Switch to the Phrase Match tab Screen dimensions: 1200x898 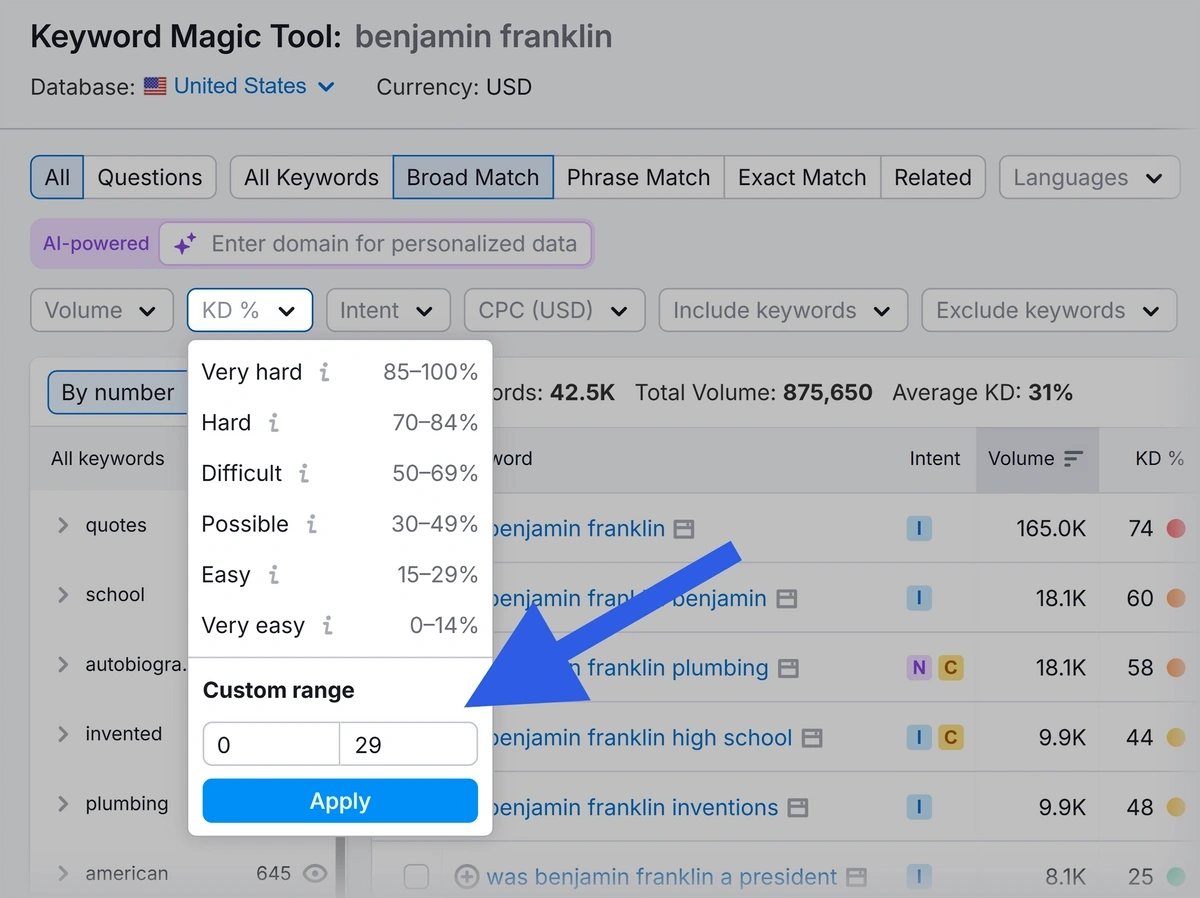(638, 178)
